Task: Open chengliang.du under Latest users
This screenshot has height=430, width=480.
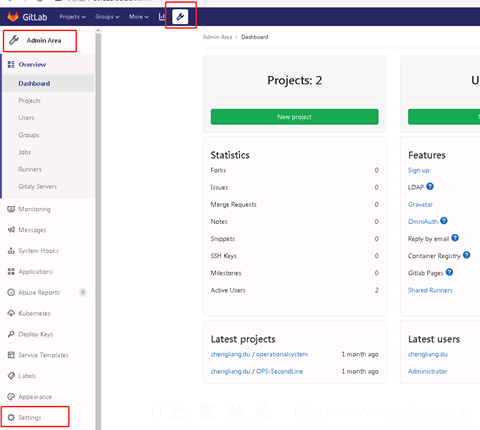Action: [x=428, y=354]
